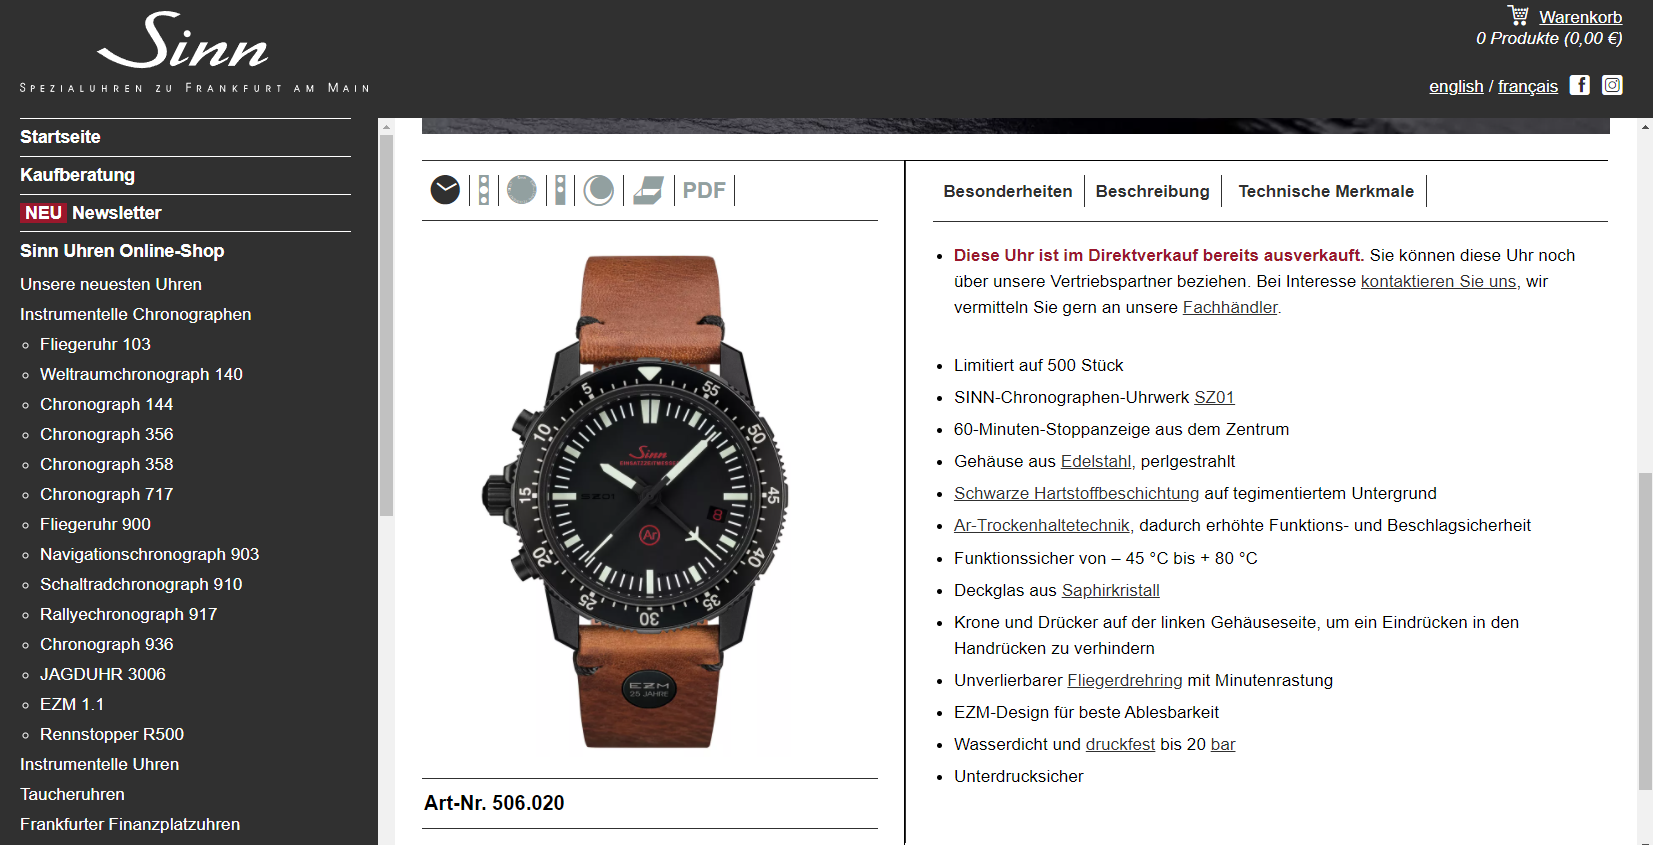Open the Instagram icon

point(1612,85)
